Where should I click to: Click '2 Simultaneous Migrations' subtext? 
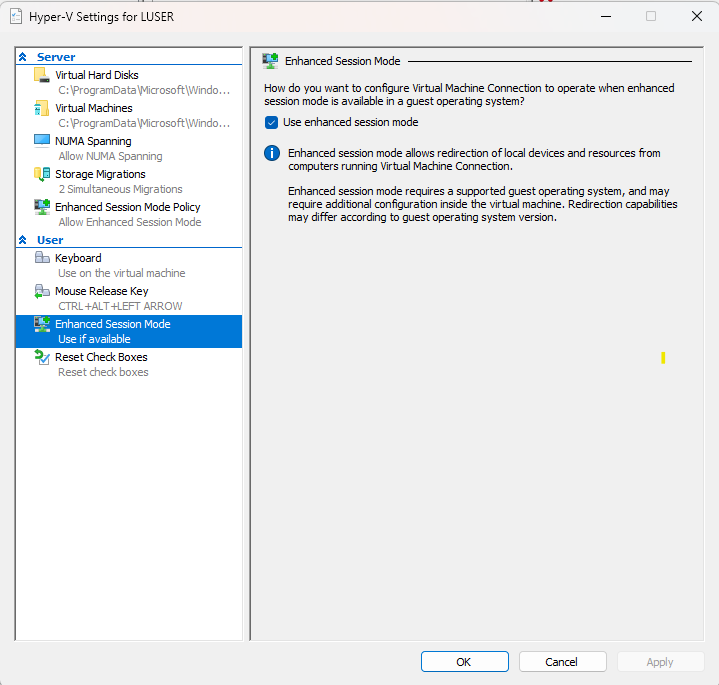coord(121,189)
